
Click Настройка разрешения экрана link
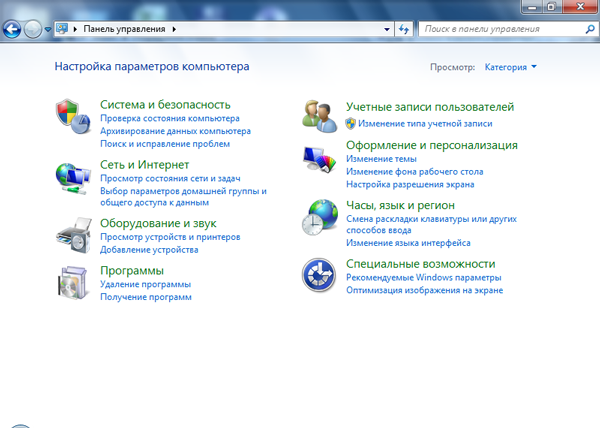tap(410, 185)
